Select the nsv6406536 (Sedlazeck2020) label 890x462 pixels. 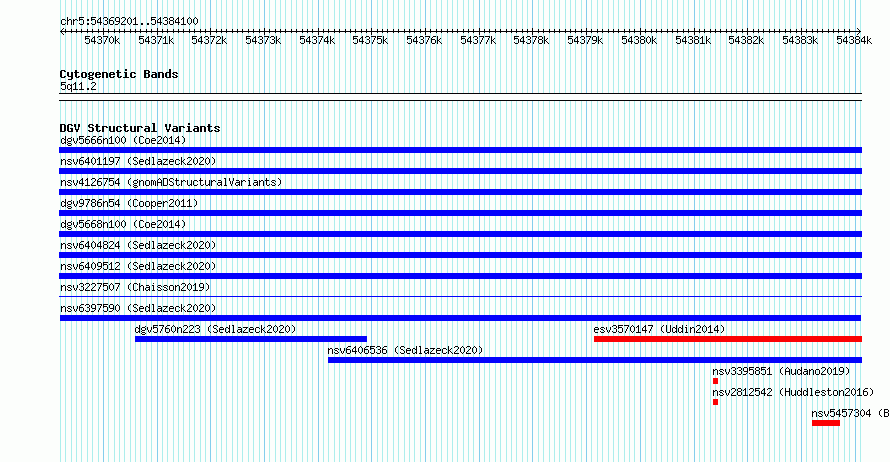click(405, 350)
